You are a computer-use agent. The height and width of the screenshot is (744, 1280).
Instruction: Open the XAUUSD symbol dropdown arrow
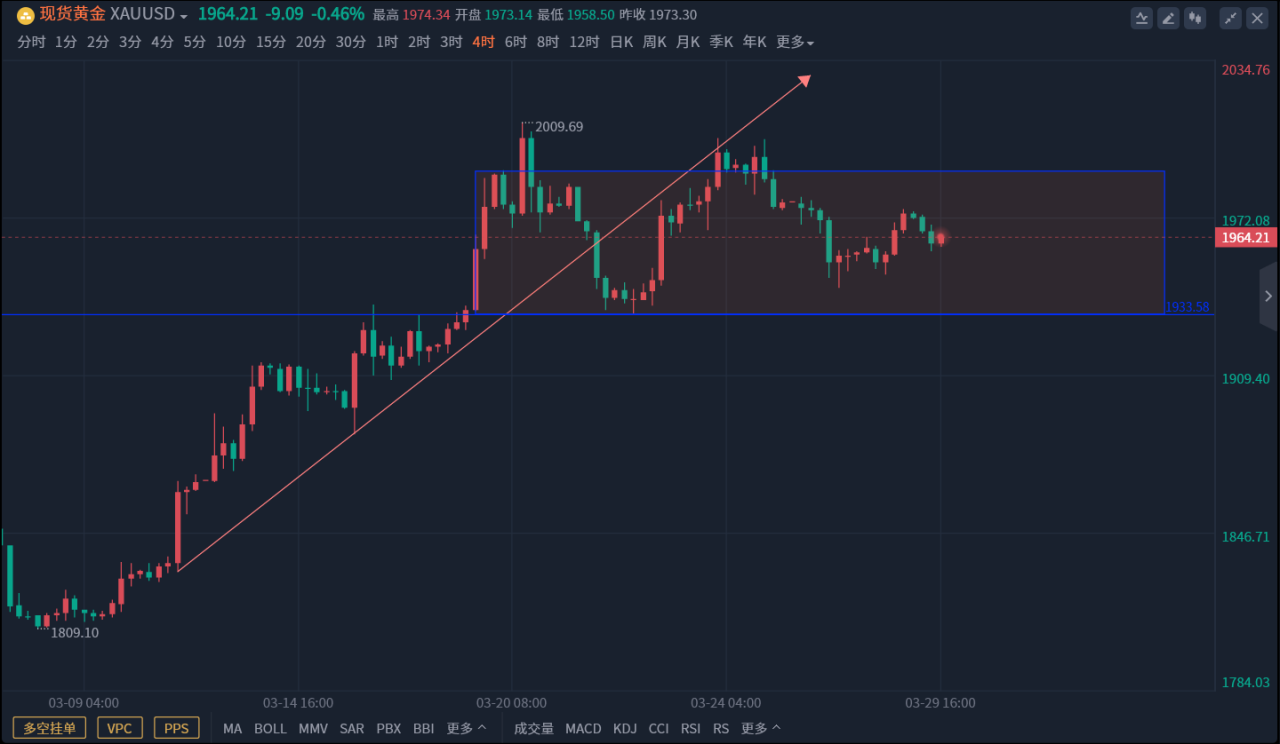click(184, 17)
